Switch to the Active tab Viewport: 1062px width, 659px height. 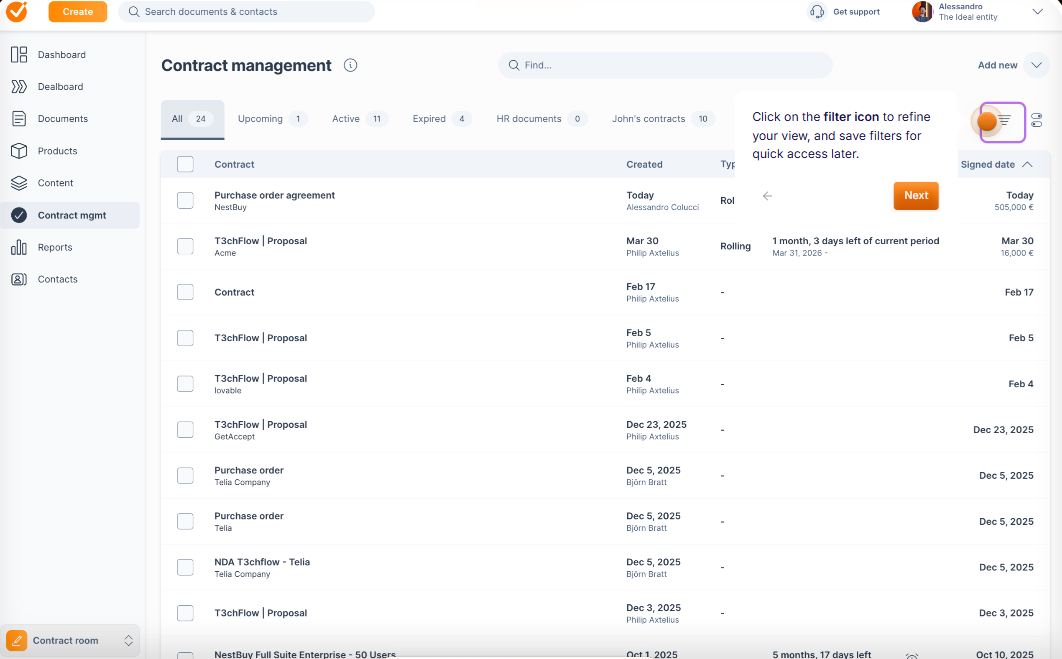[x=359, y=119]
